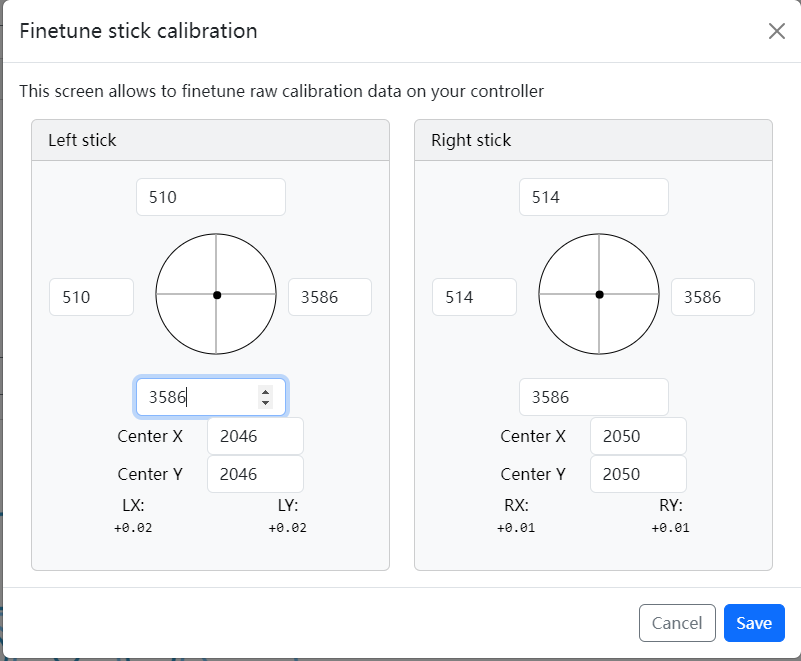Select the field left of the right stick circle

coord(474,297)
